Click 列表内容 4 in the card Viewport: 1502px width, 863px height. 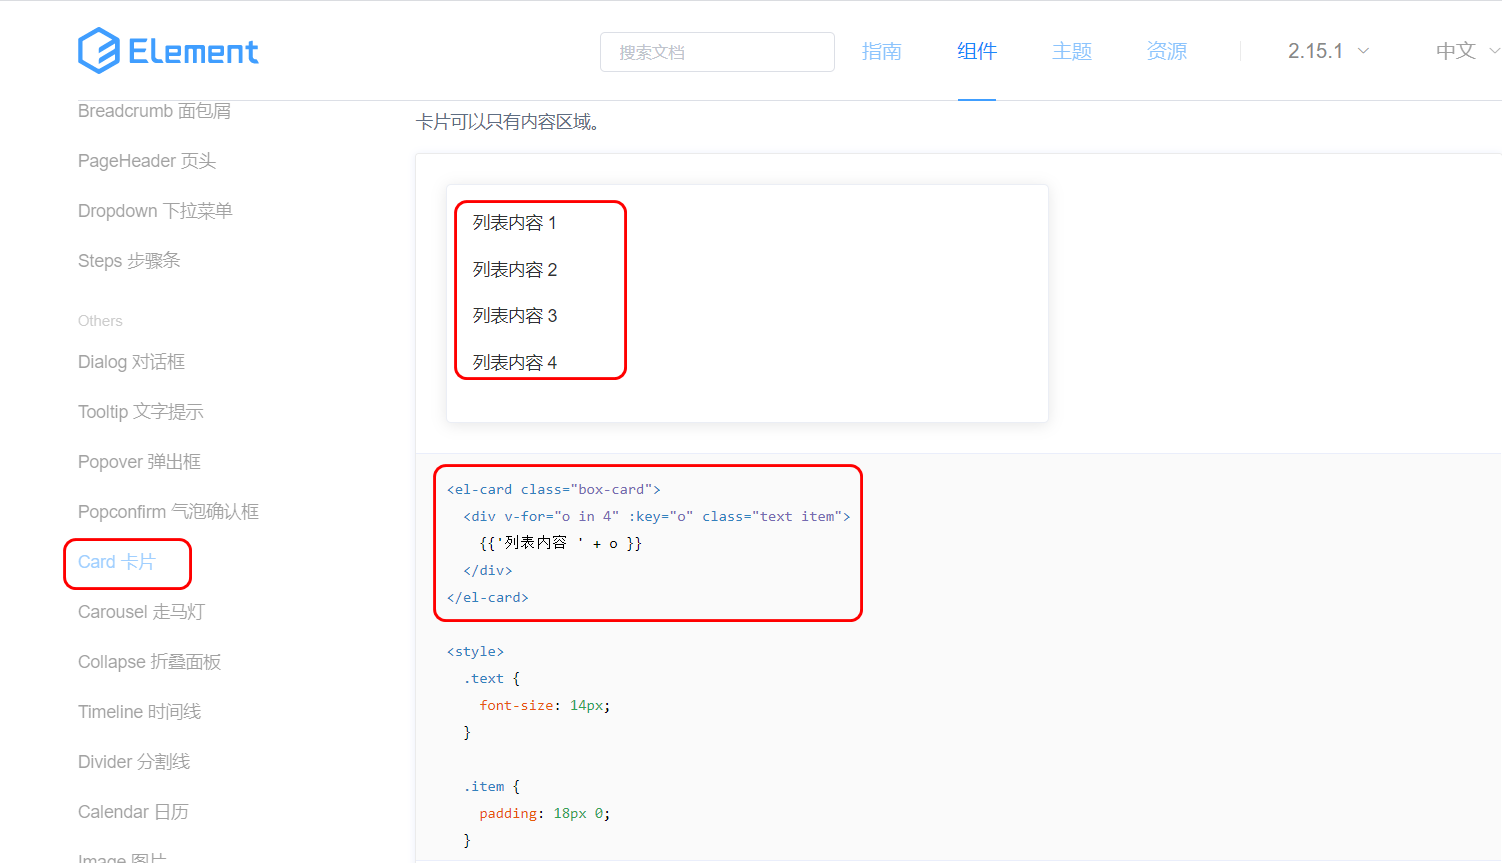(515, 363)
